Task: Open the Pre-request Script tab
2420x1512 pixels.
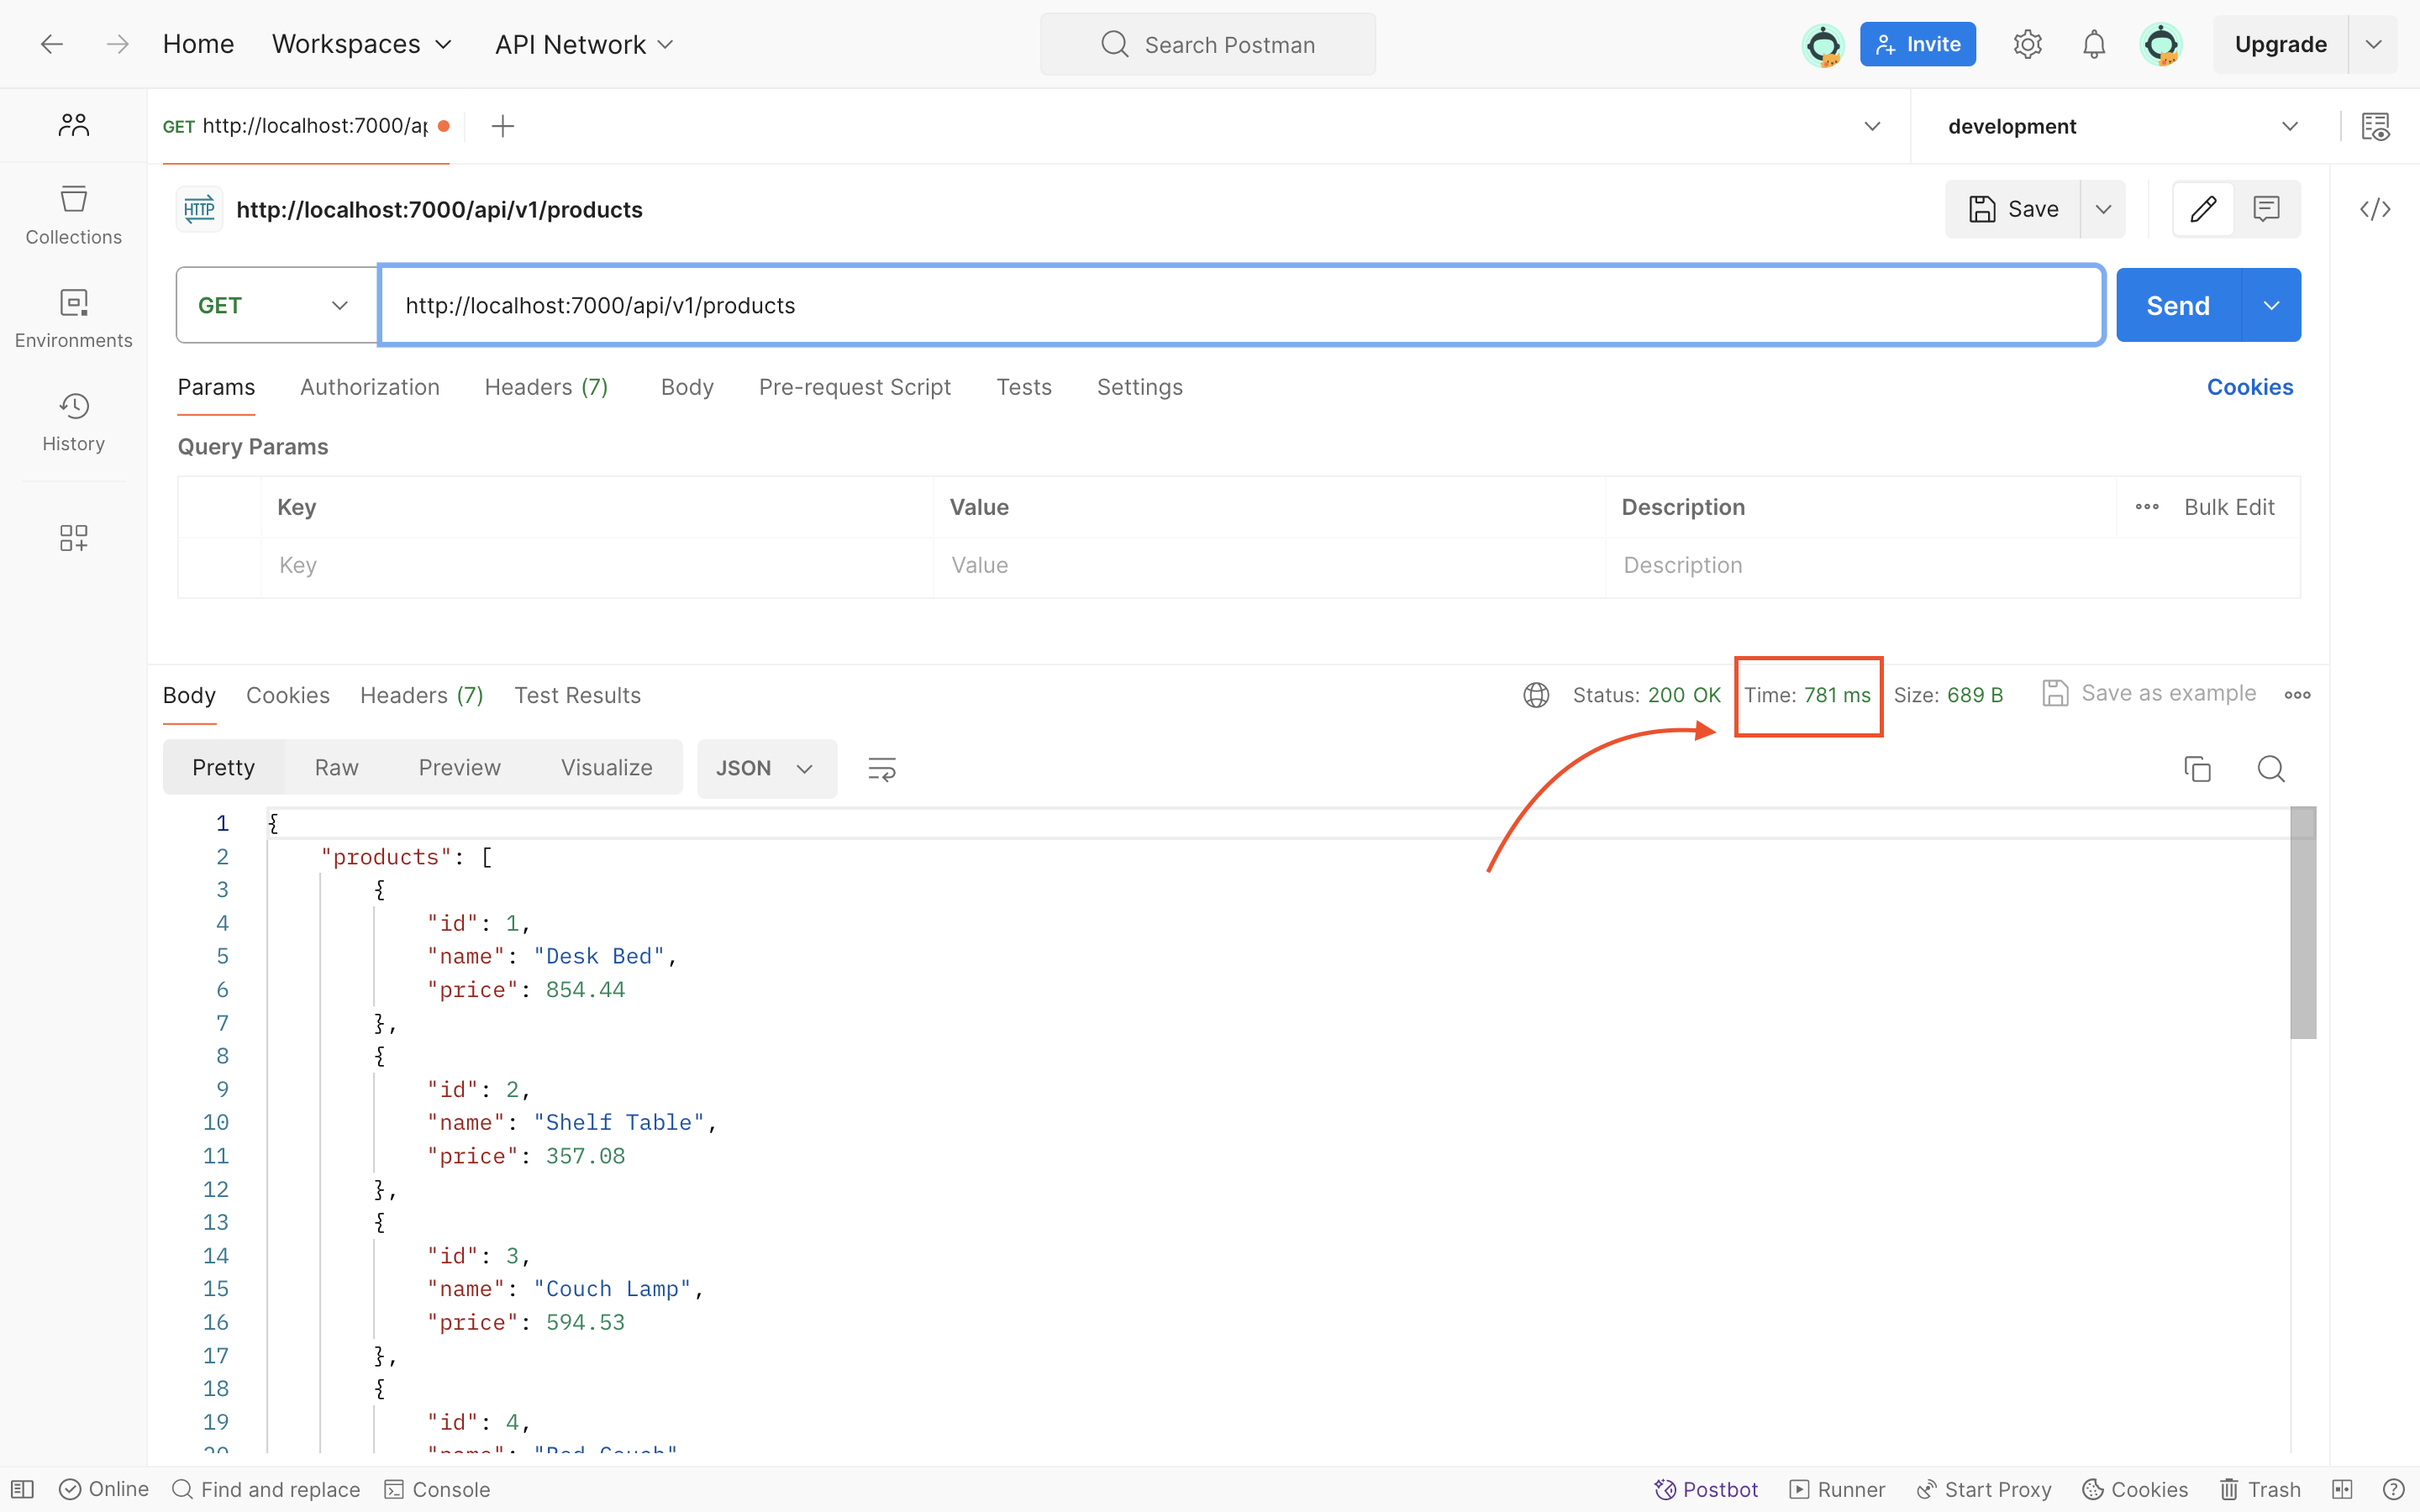Action: tap(854, 387)
